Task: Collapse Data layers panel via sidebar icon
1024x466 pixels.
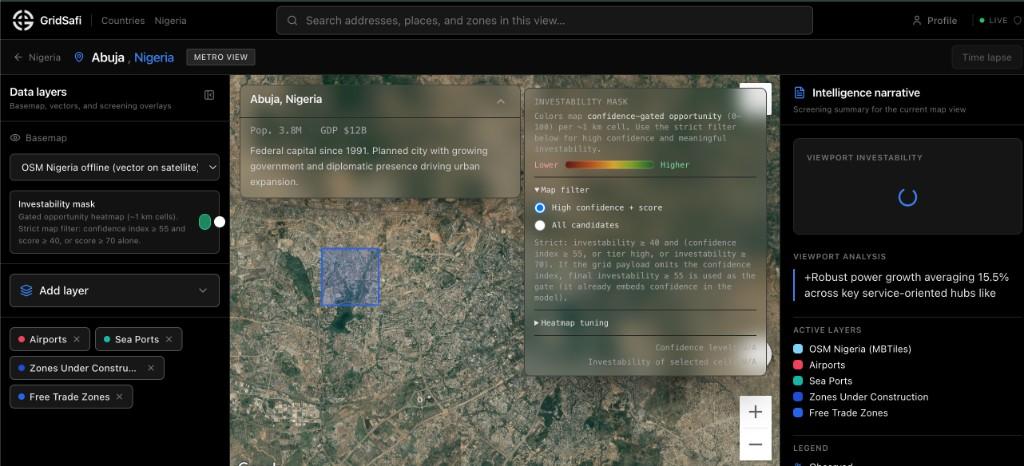Action: click(x=209, y=95)
